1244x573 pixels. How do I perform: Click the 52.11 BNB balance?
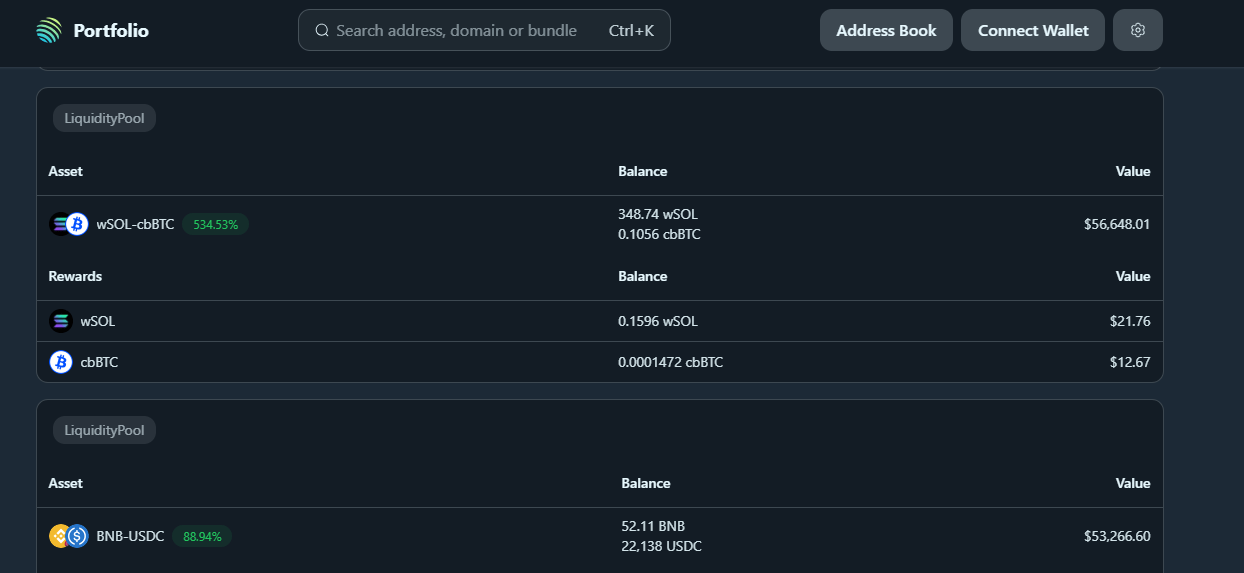[x=653, y=526]
